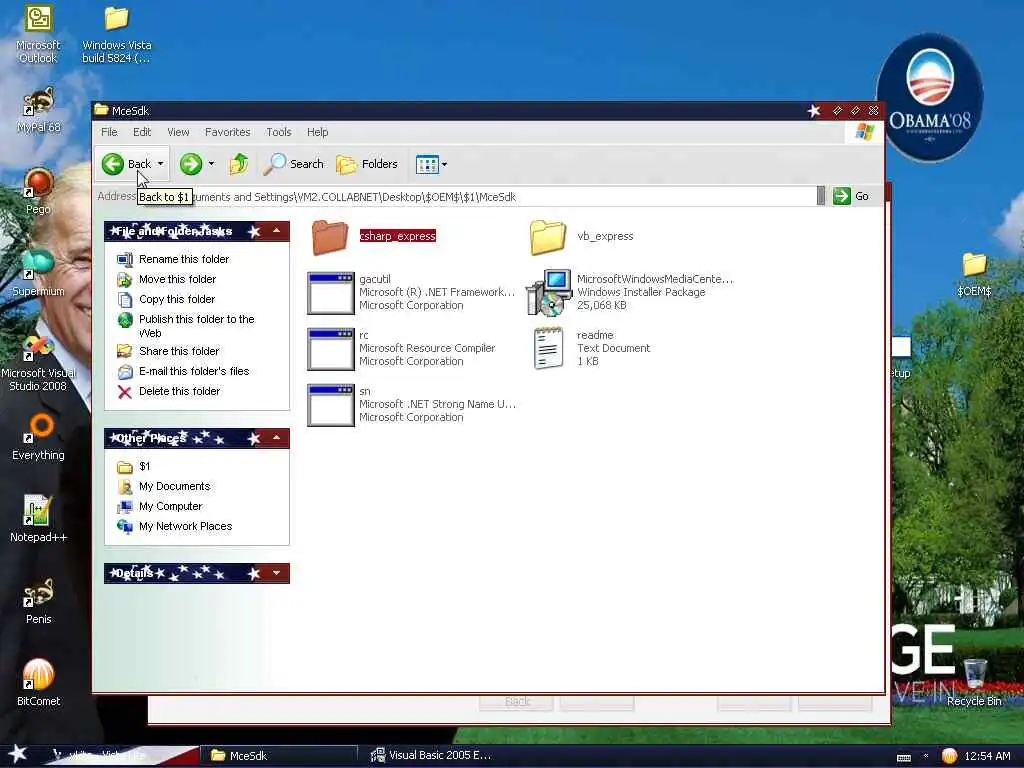Viewport: 1024px width, 768px height.
Task: Click the Start button on taskbar
Action: pyautogui.click(x=17, y=754)
